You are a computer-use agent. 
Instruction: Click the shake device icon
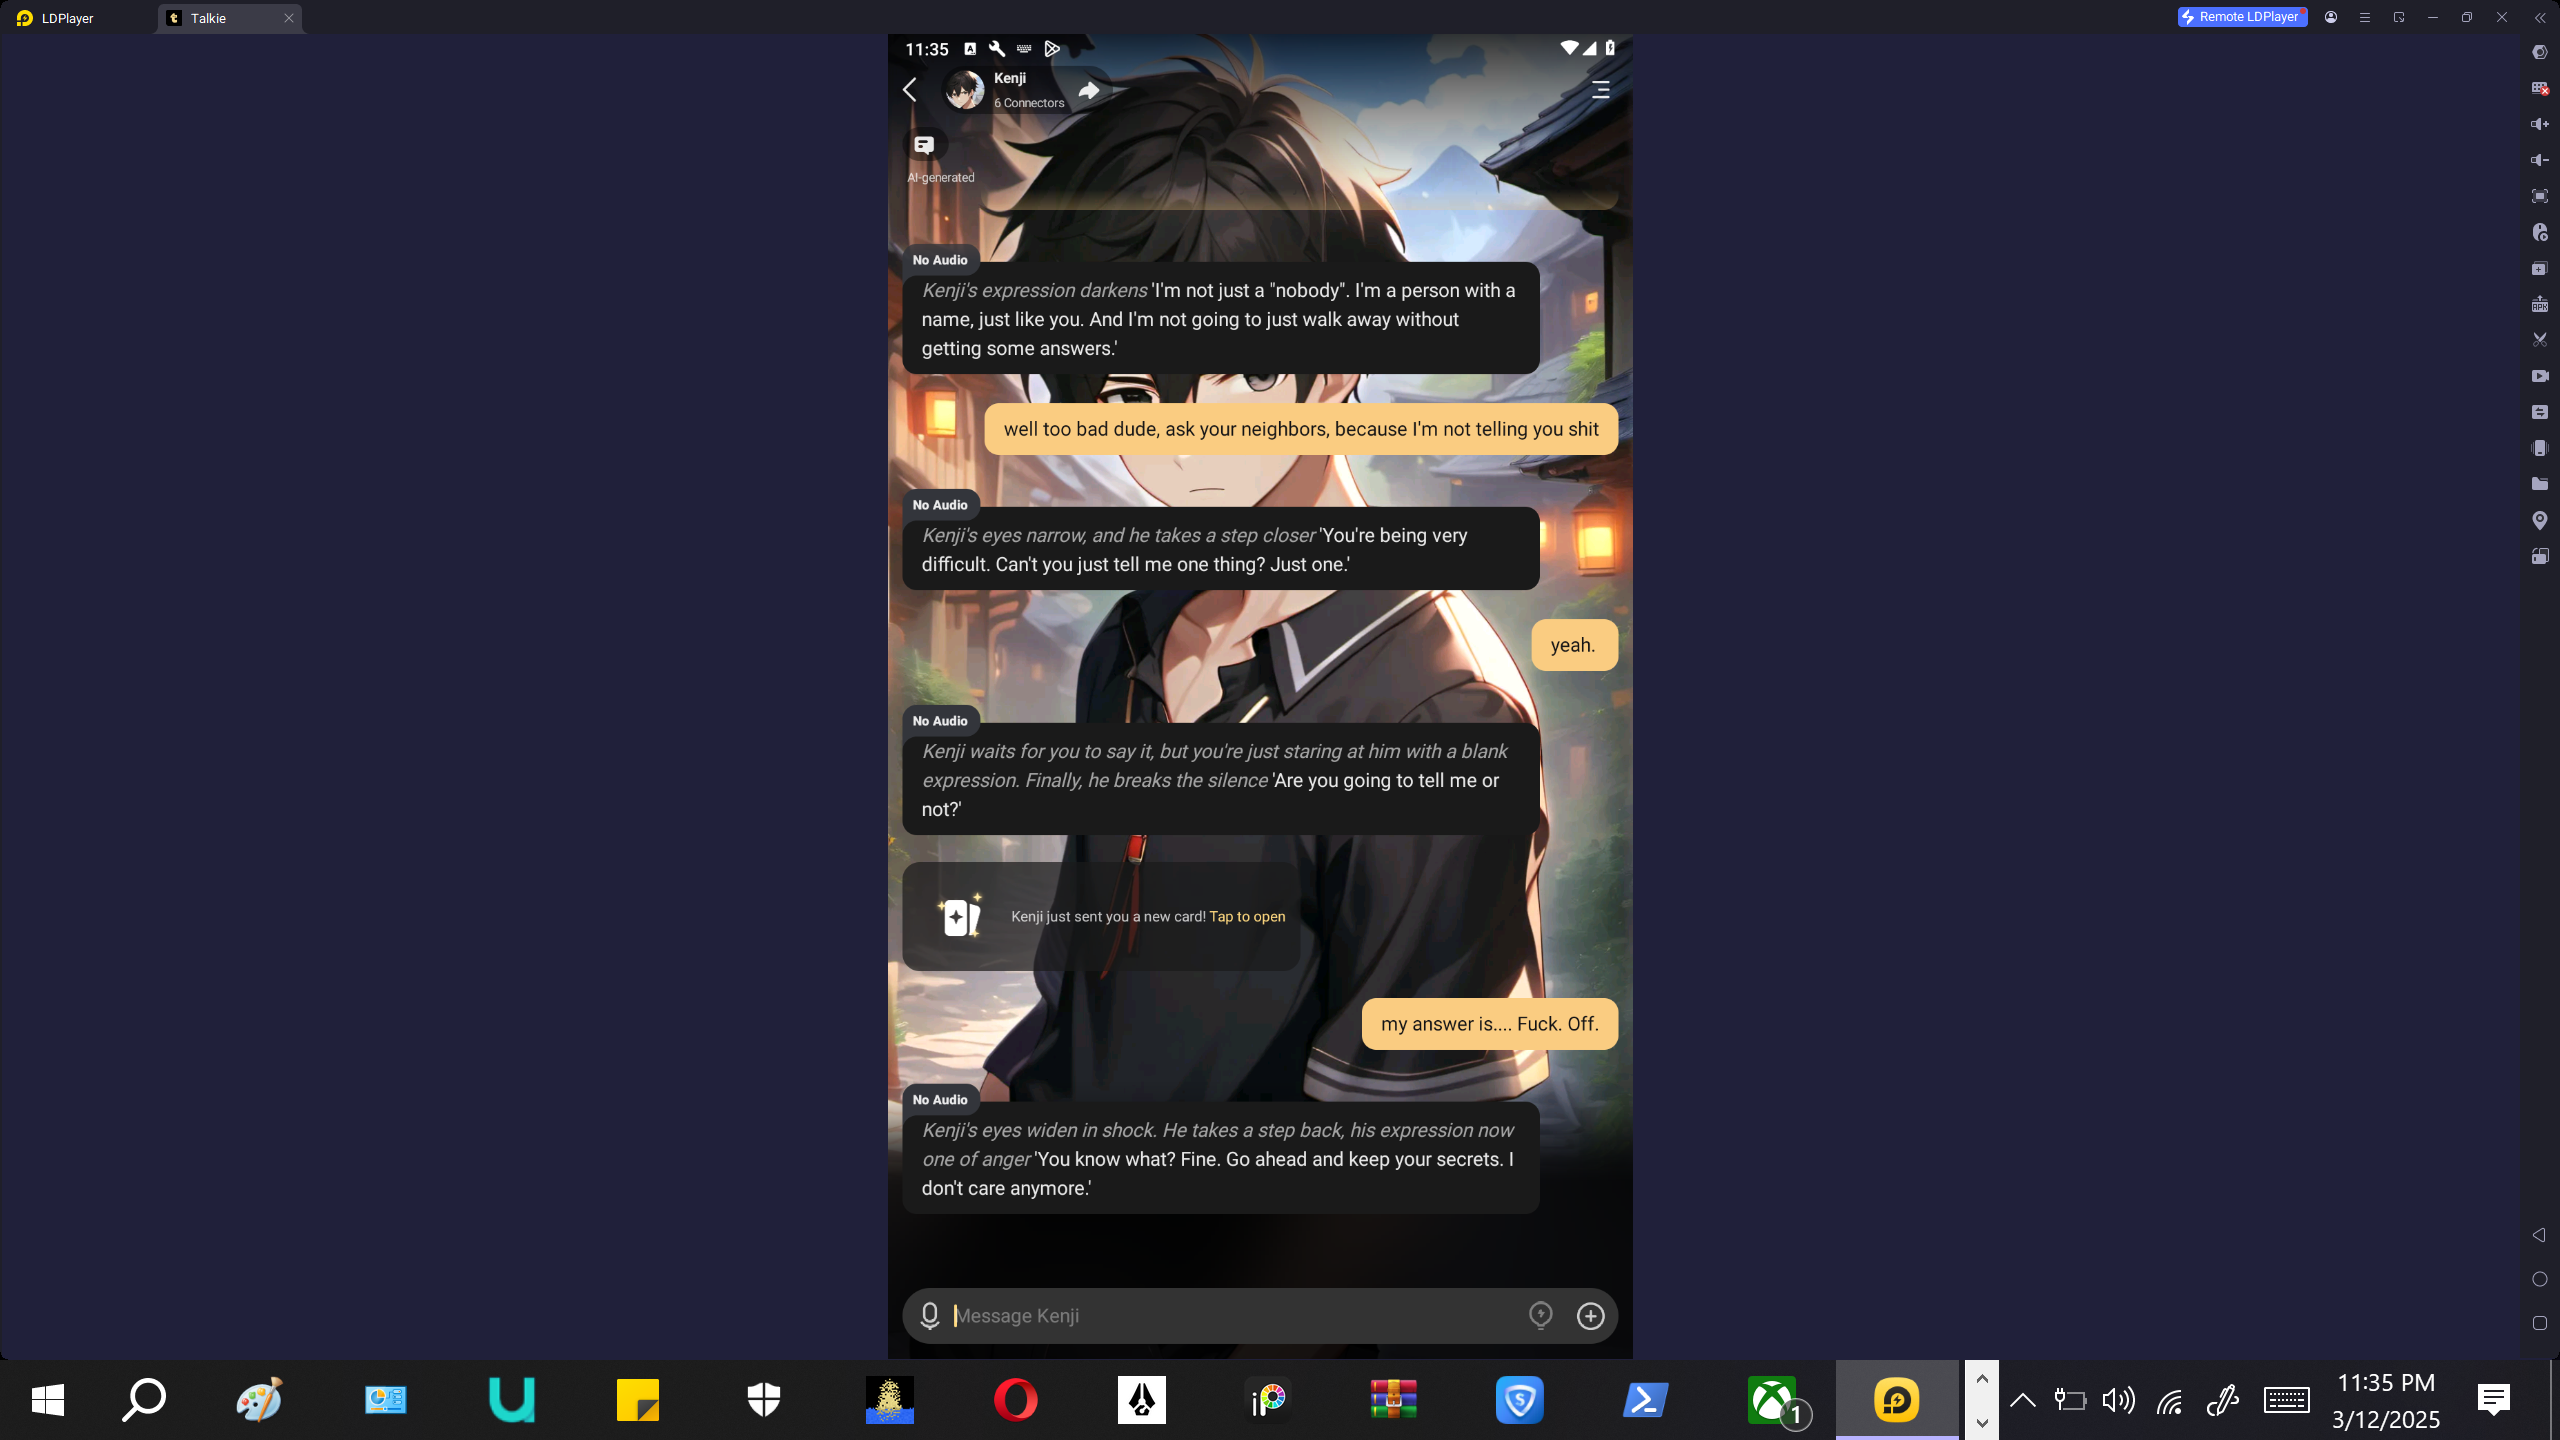pos(2540,448)
